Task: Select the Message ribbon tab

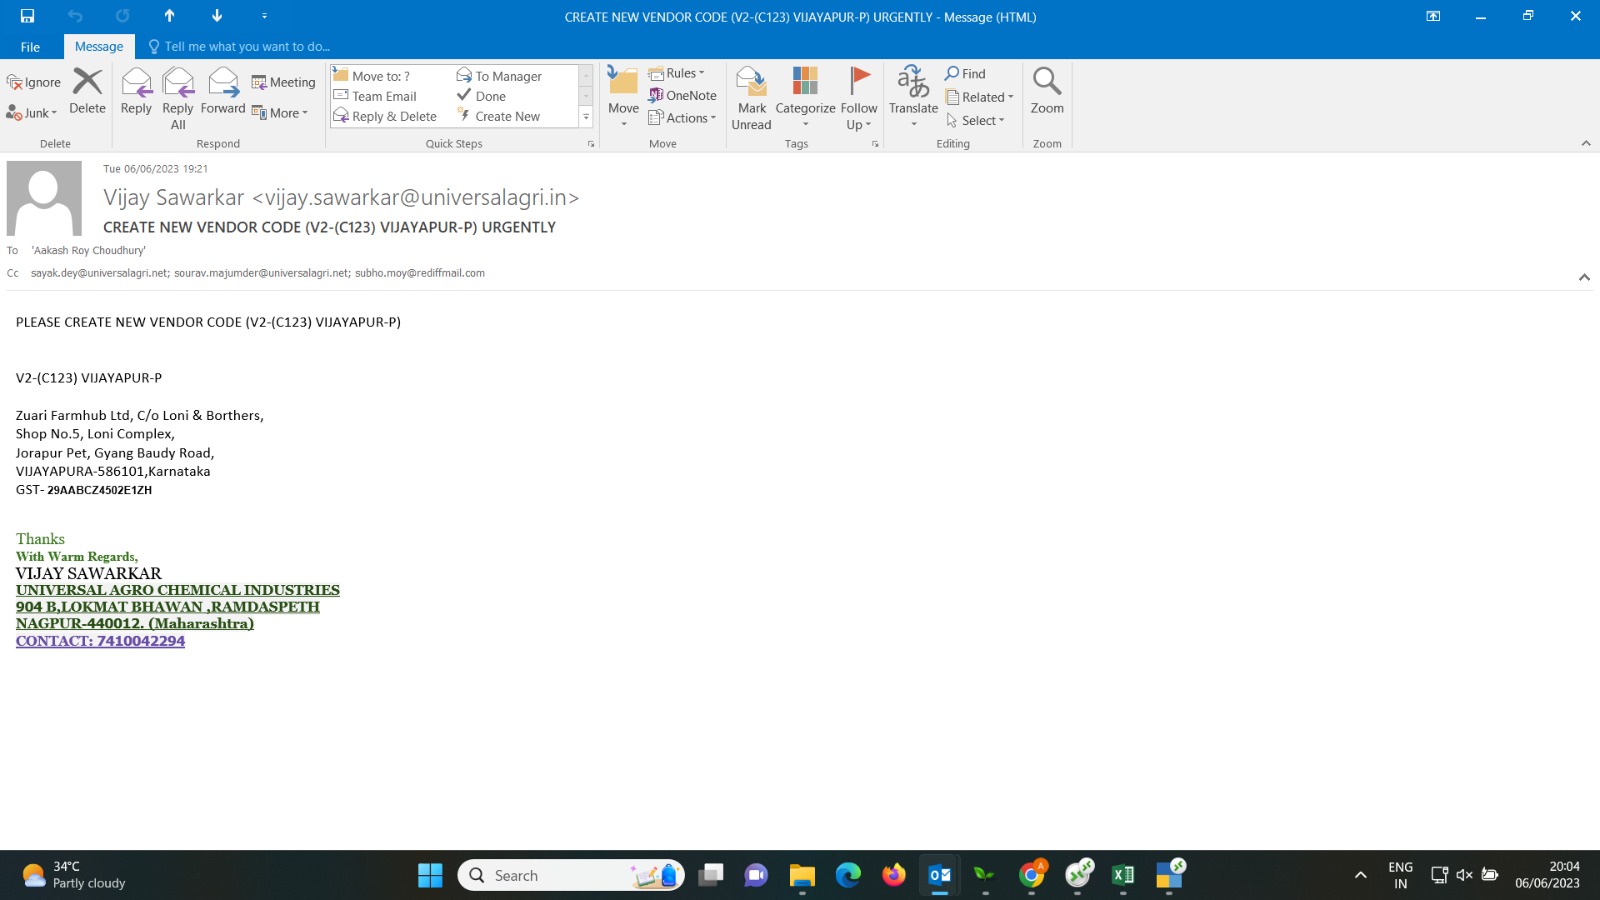Action: tap(99, 47)
